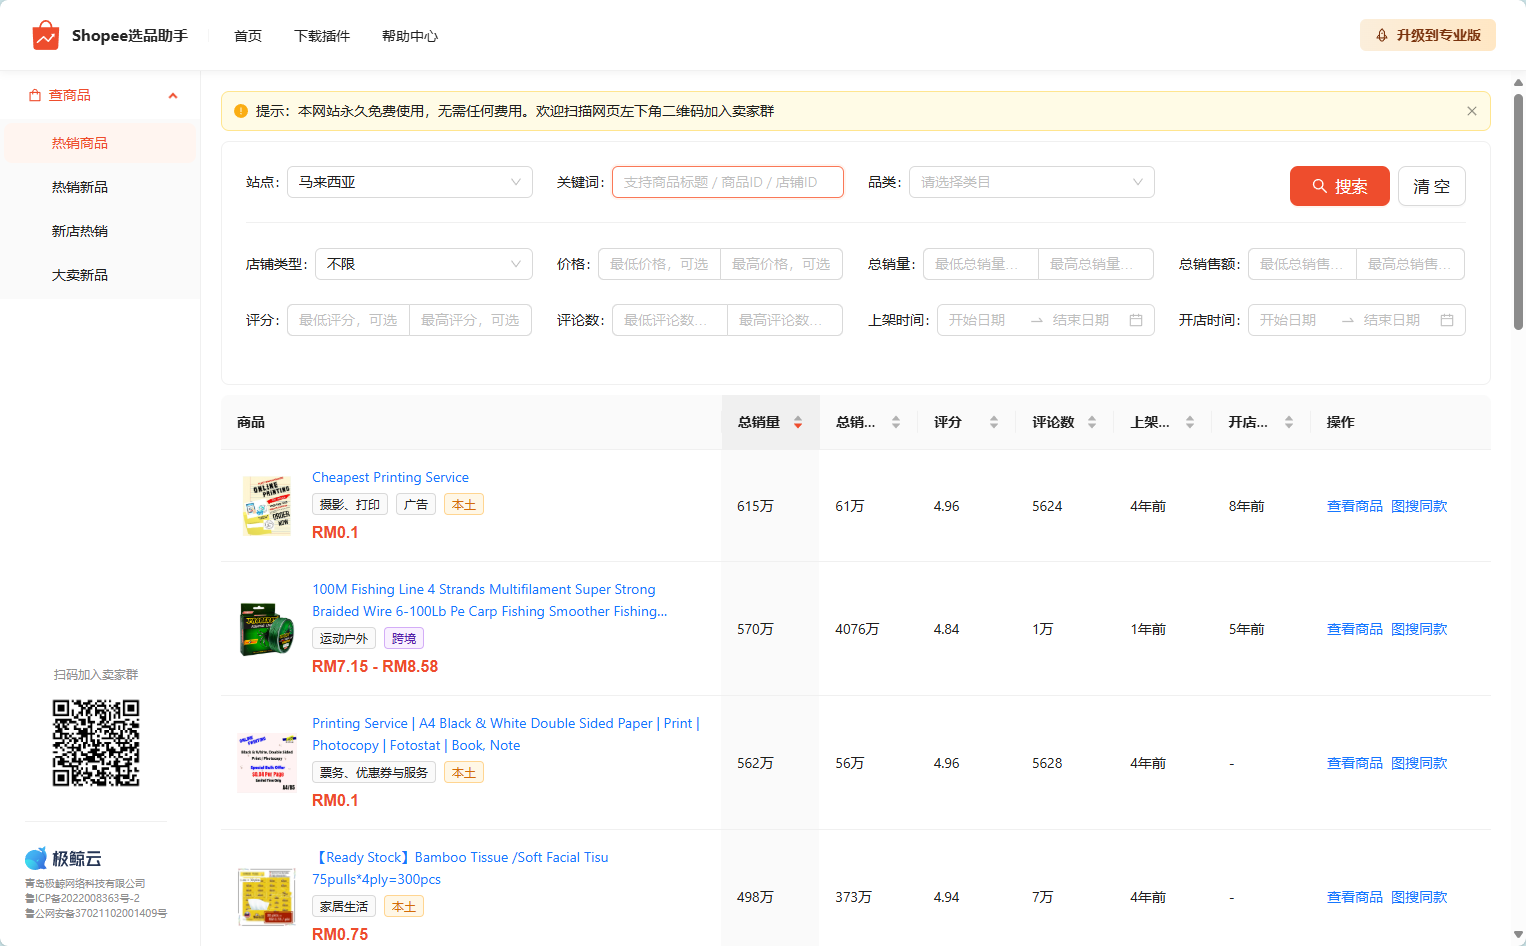Open the Printing Service A4 Black & White title
Image resolution: width=1526 pixels, height=946 pixels.
tap(506, 734)
